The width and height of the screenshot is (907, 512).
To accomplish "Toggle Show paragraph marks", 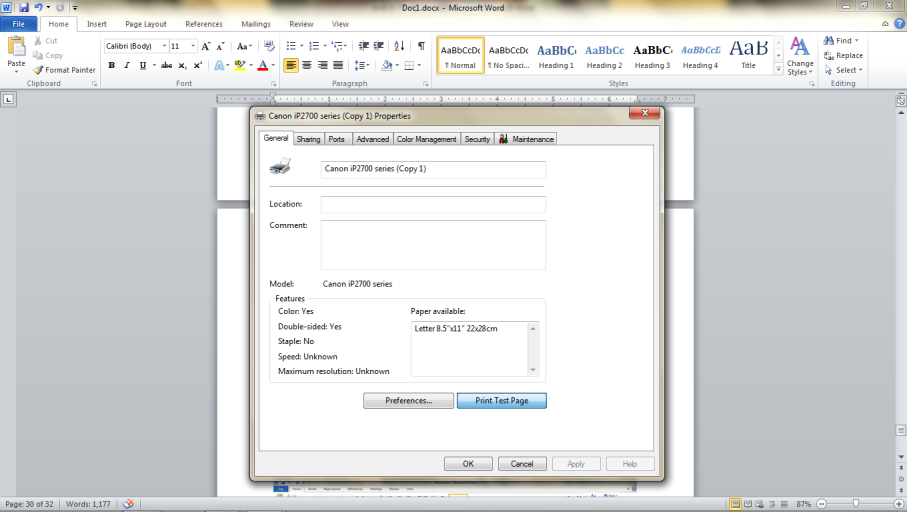I will point(421,46).
